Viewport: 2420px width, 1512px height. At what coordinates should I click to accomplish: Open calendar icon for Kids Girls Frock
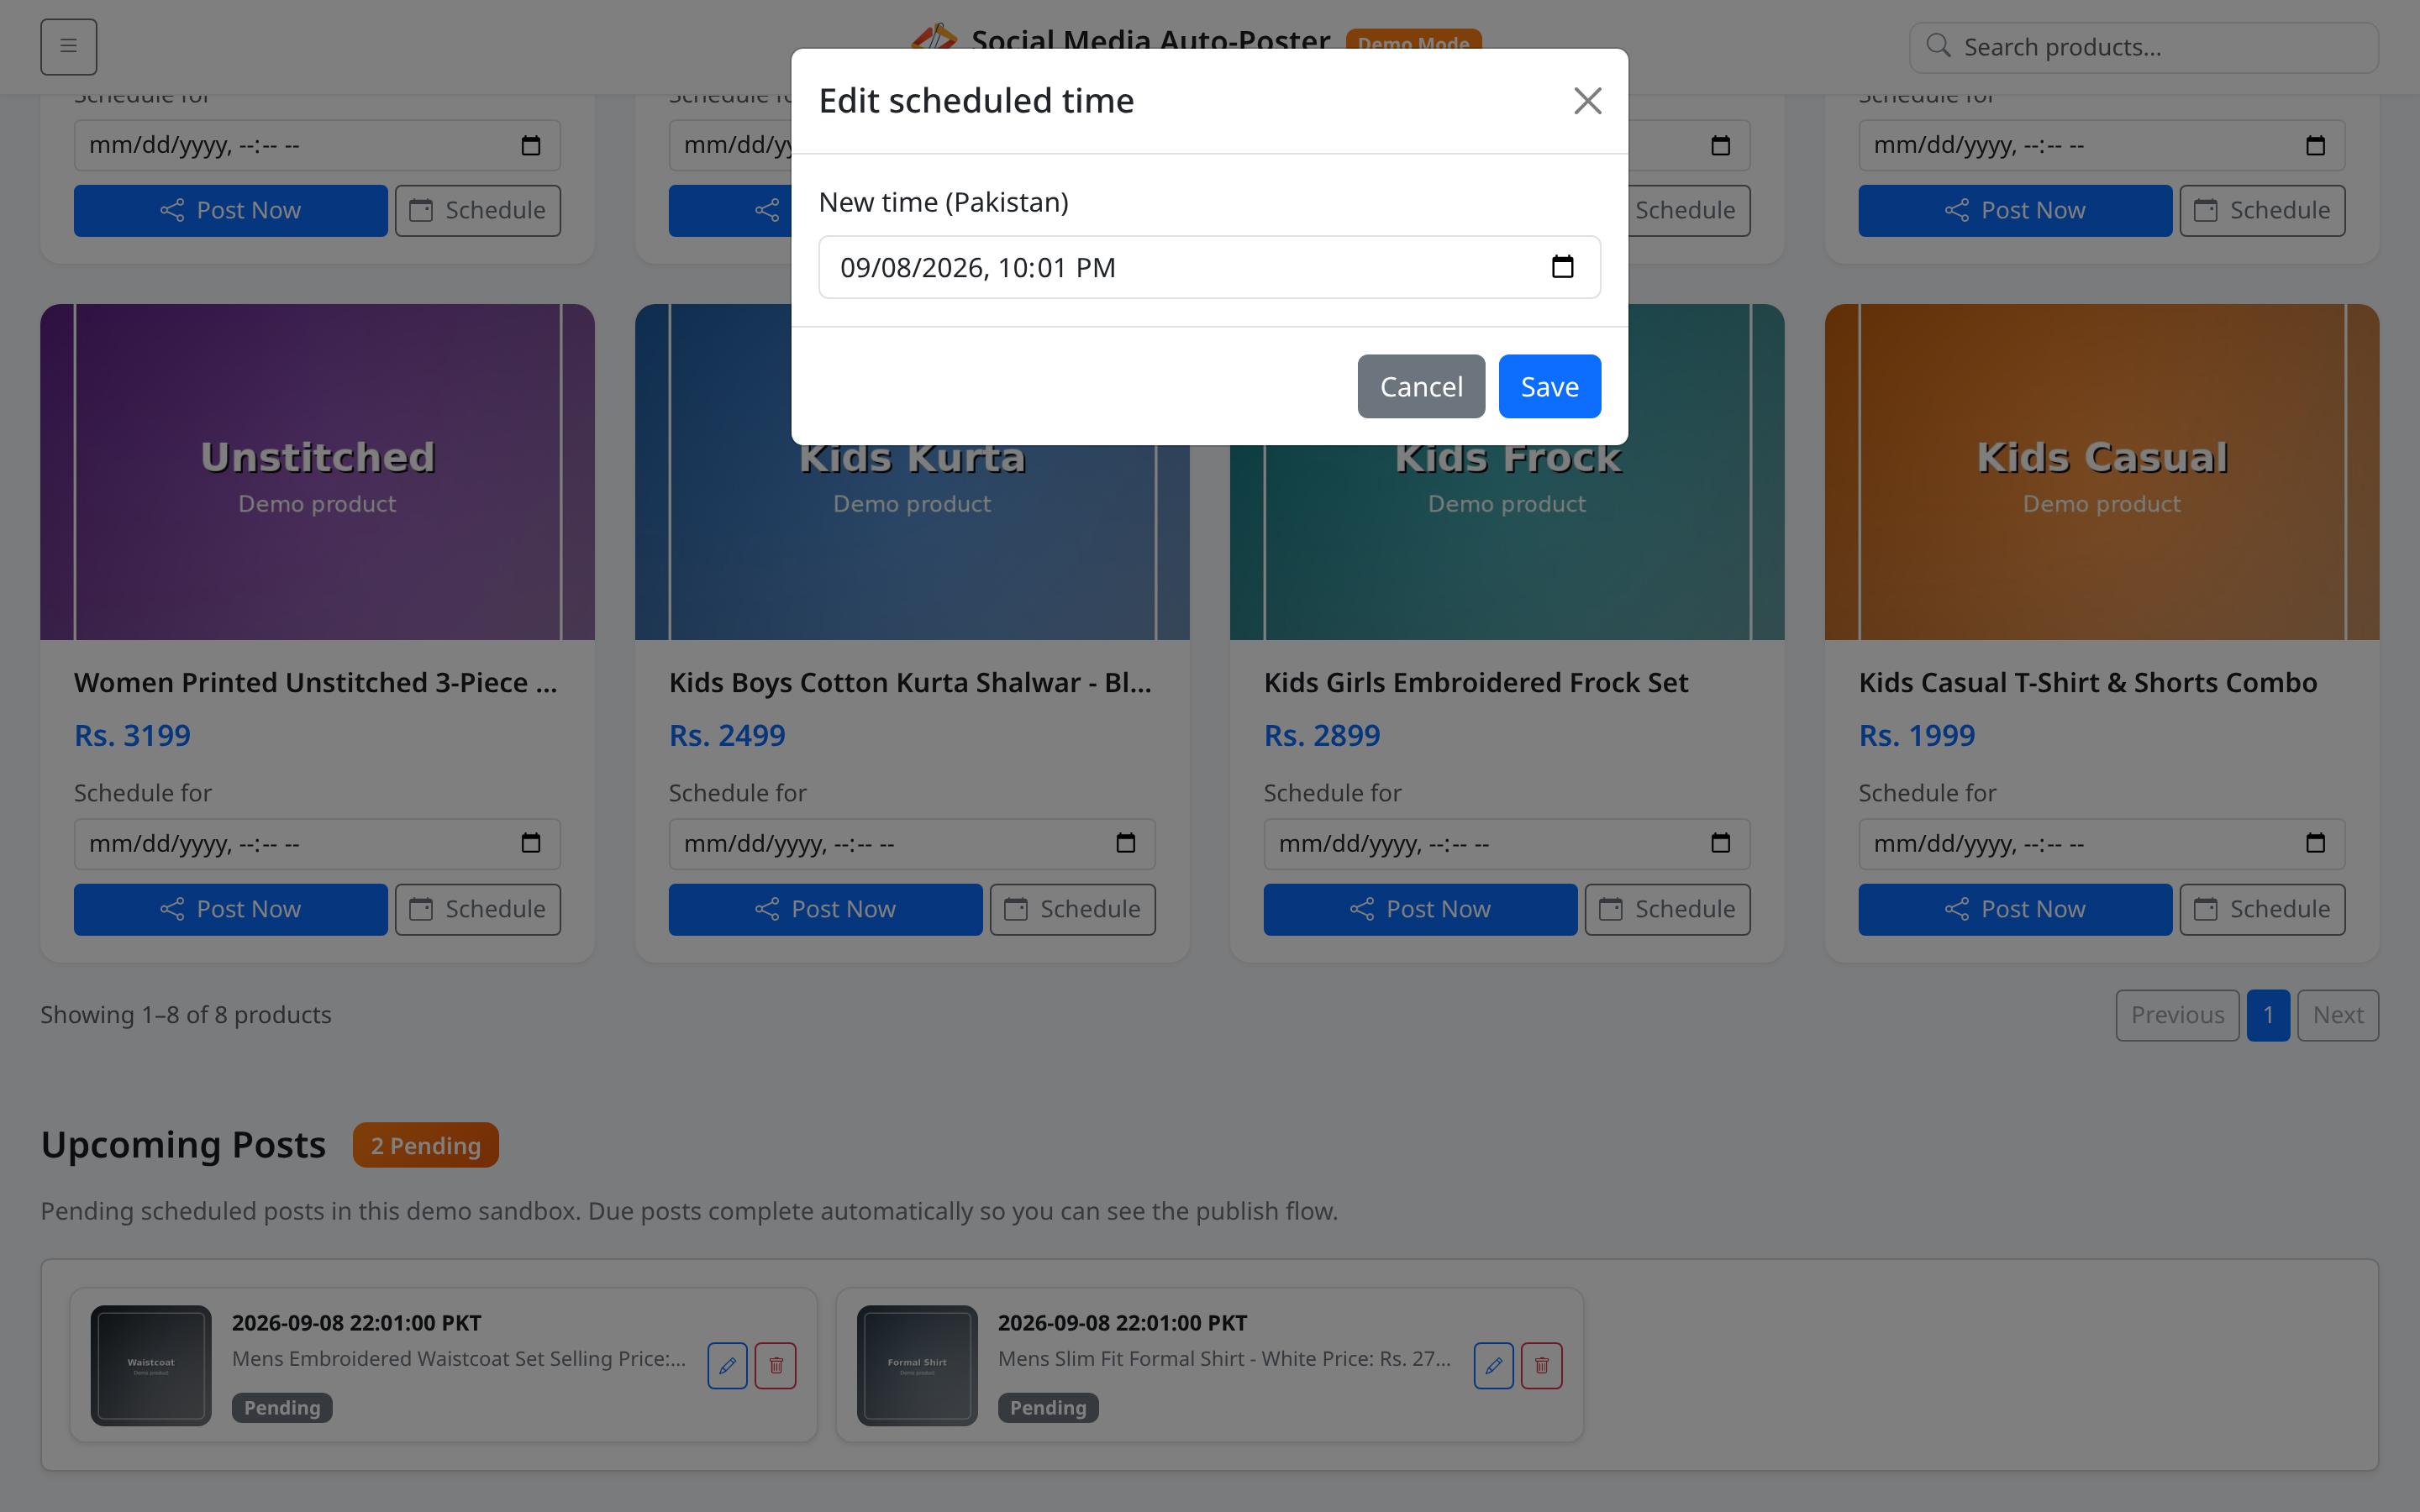[1721, 843]
